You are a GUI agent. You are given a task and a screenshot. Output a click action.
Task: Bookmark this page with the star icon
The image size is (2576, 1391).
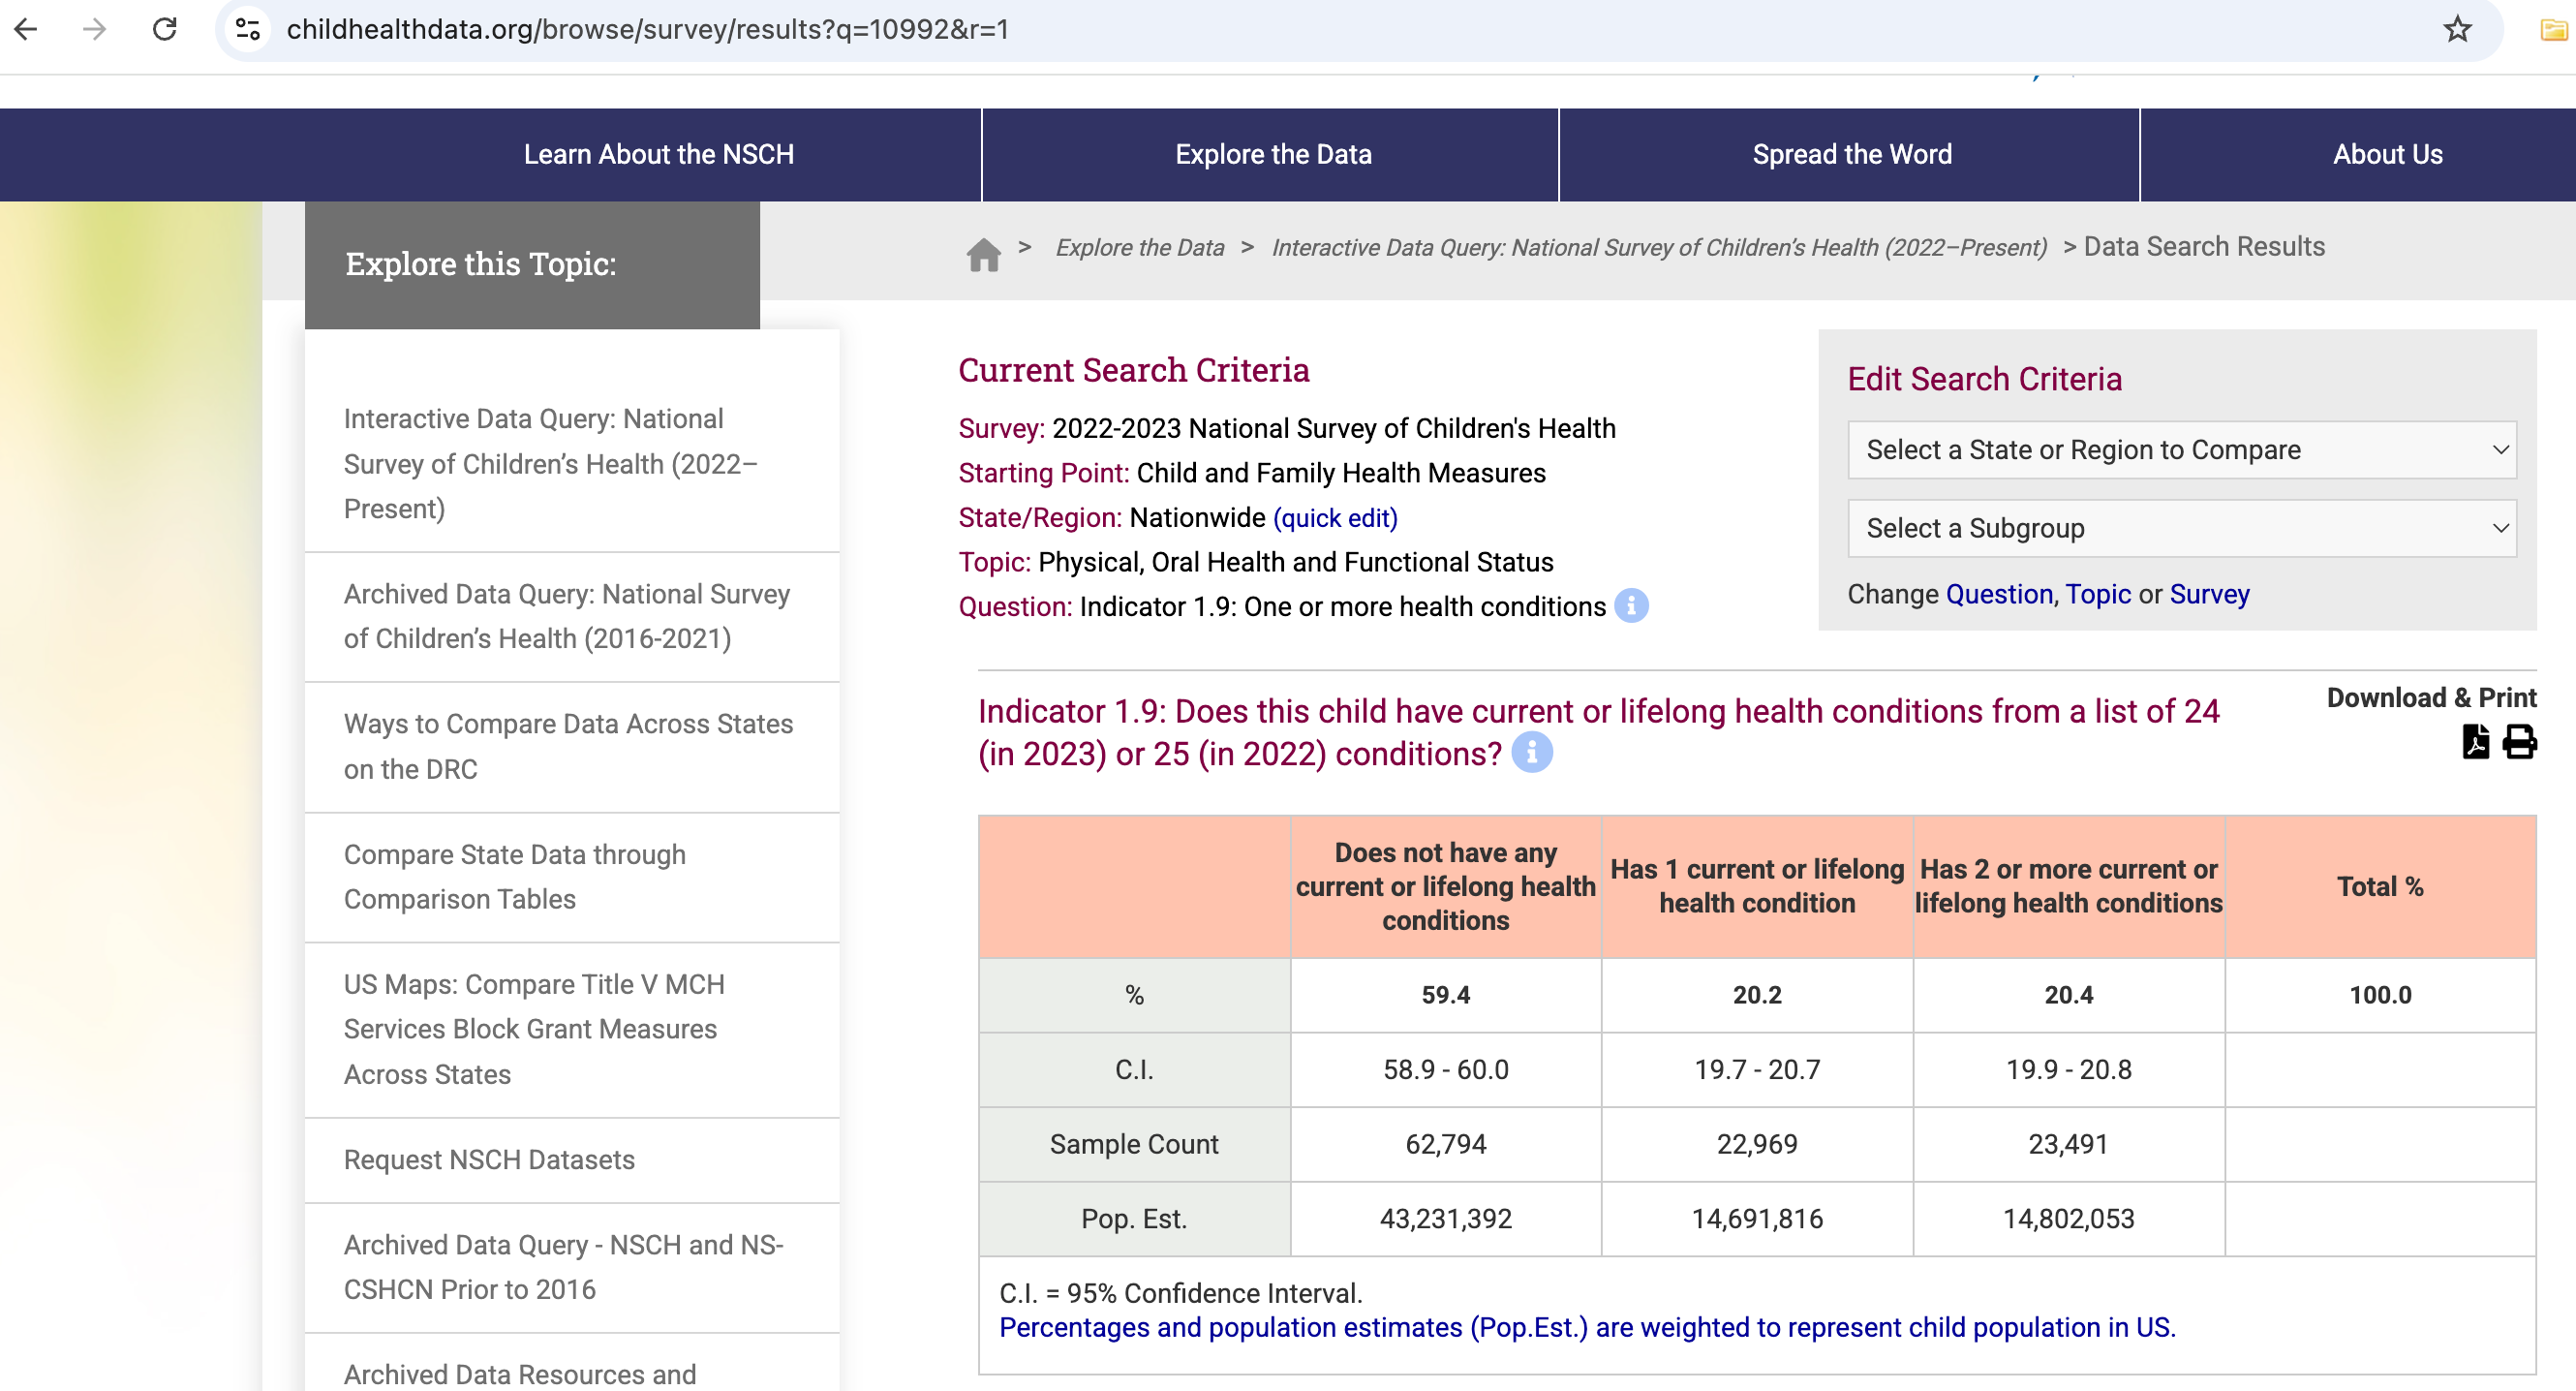click(2457, 29)
